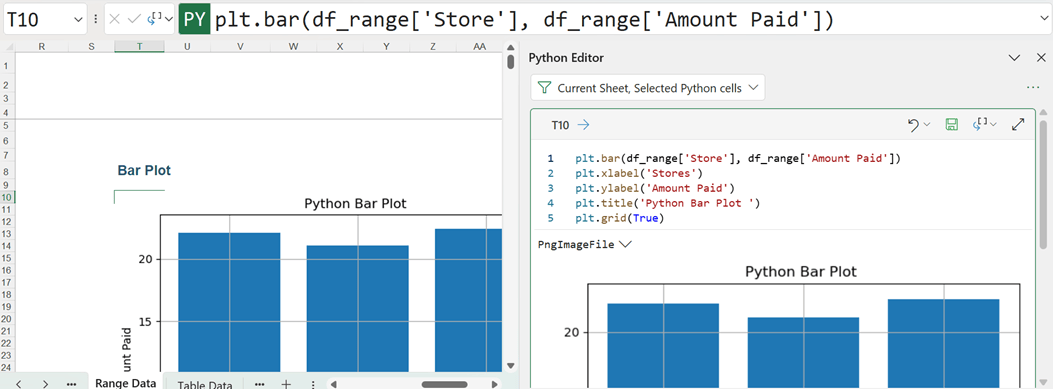Image resolution: width=1053 pixels, height=389 pixels.
Task: Confirm formula entry with the checkmark
Action: click(134, 19)
